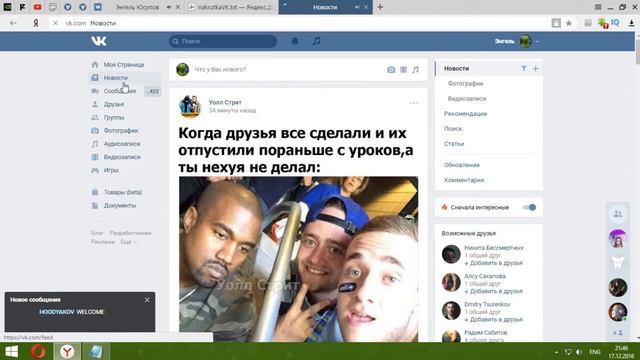The width and height of the screenshot is (640, 360).
Task: Open Друзья in left menu
Action: [113, 104]
